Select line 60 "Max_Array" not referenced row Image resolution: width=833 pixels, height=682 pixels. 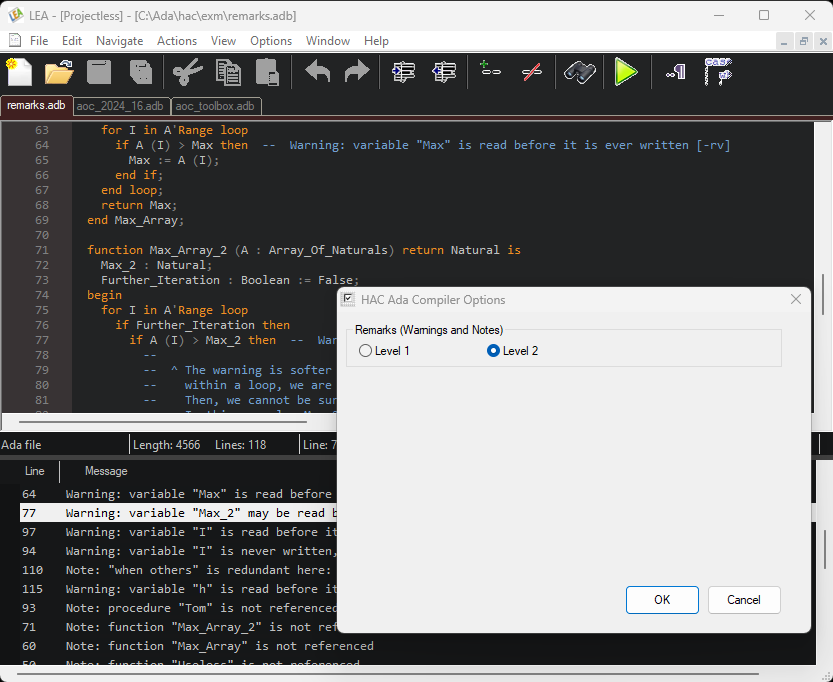pos(197,646)
